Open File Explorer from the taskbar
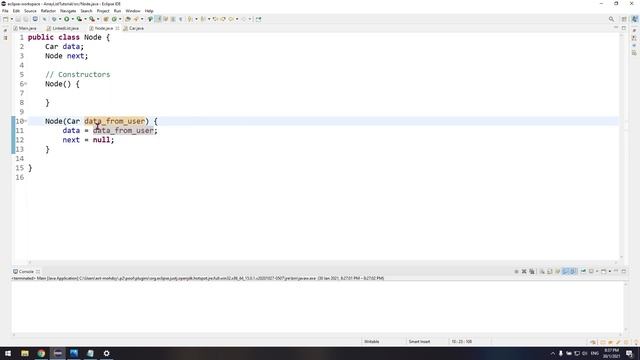This screenshot has width=640, height=360. click(25, 353)
